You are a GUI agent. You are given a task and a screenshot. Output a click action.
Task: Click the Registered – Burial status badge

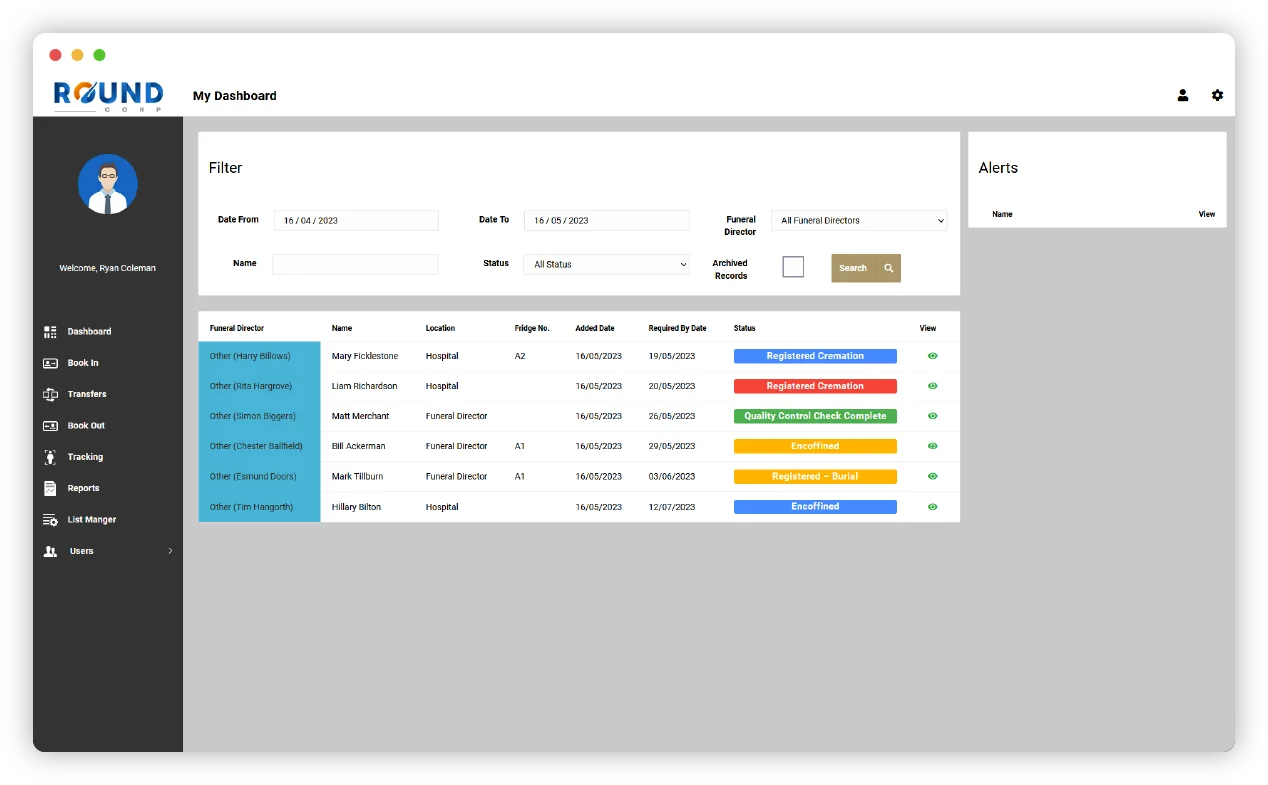815,476
